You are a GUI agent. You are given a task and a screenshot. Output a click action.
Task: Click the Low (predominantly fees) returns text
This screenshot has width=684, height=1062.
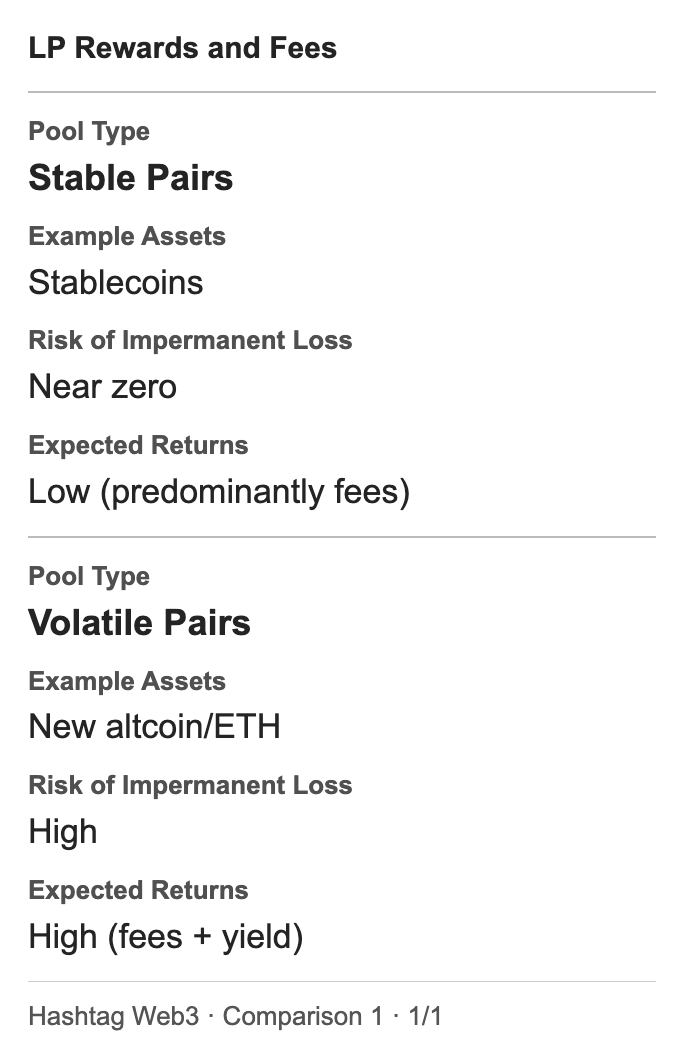219,492
